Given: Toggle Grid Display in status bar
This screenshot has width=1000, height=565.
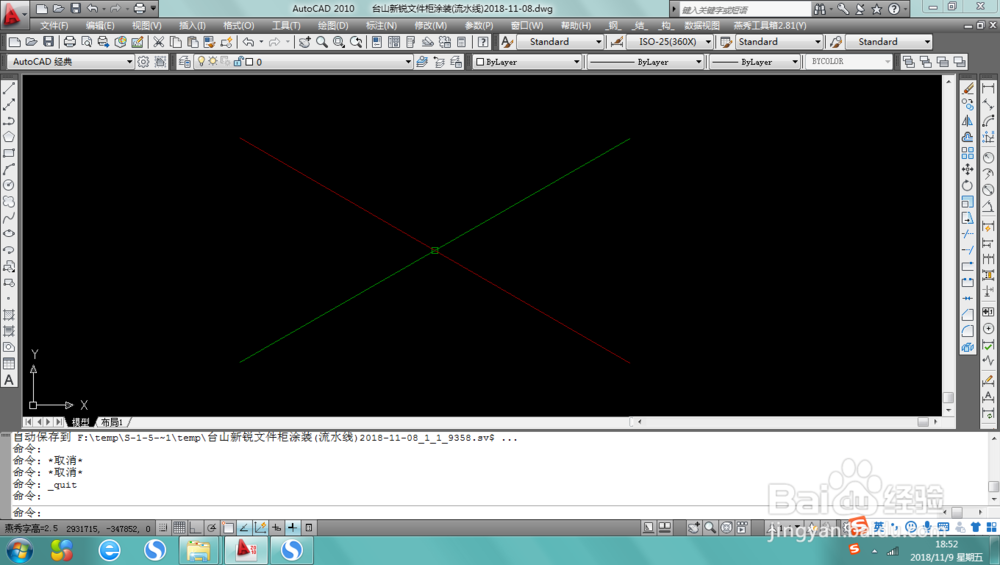Looking at the screenshot, I should pyautogui.click(x=179, y=528).
